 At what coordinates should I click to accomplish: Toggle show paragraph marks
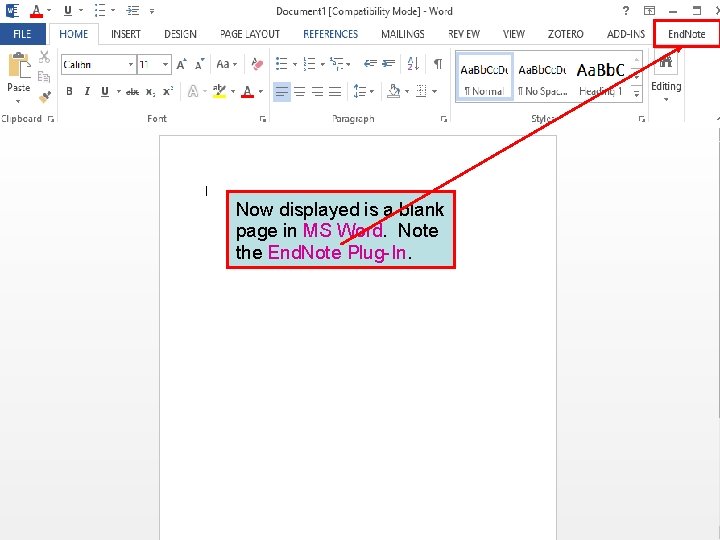point(438,64)
